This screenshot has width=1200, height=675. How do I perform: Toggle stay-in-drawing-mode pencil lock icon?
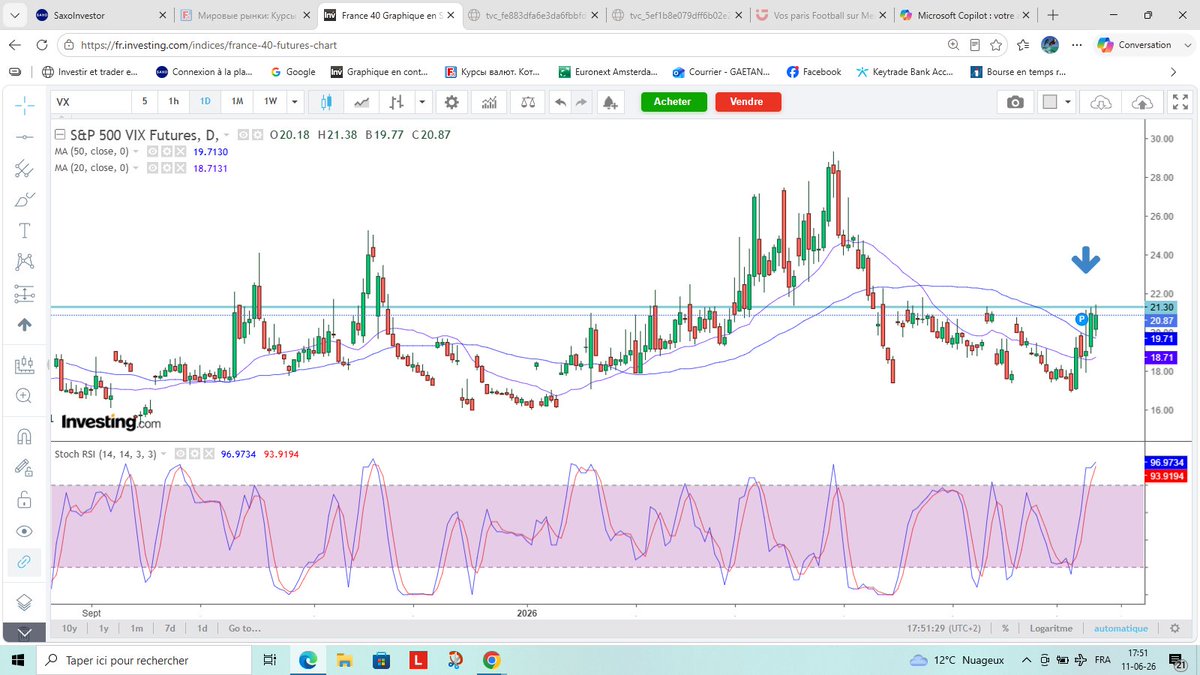coord(25,467)
